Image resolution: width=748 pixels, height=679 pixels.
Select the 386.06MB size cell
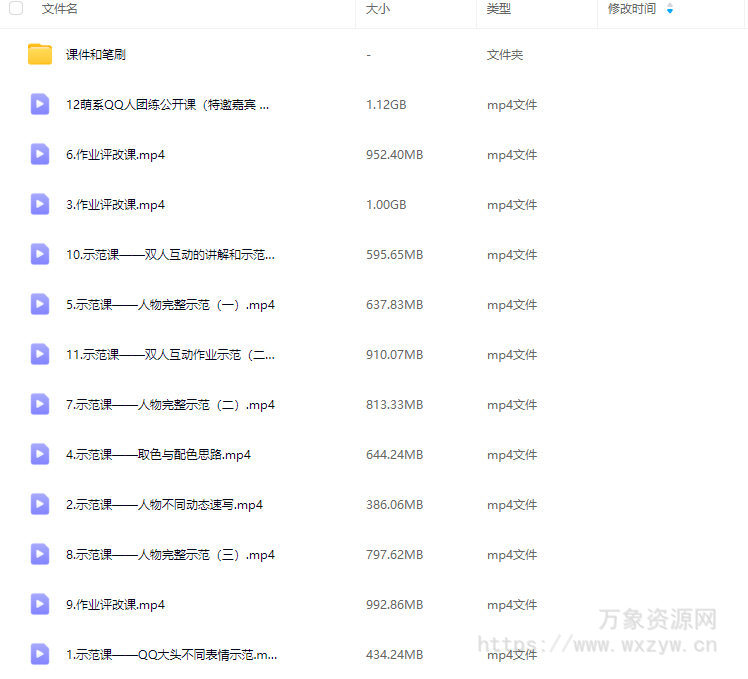pyautogui.click(x=395, y=504)
